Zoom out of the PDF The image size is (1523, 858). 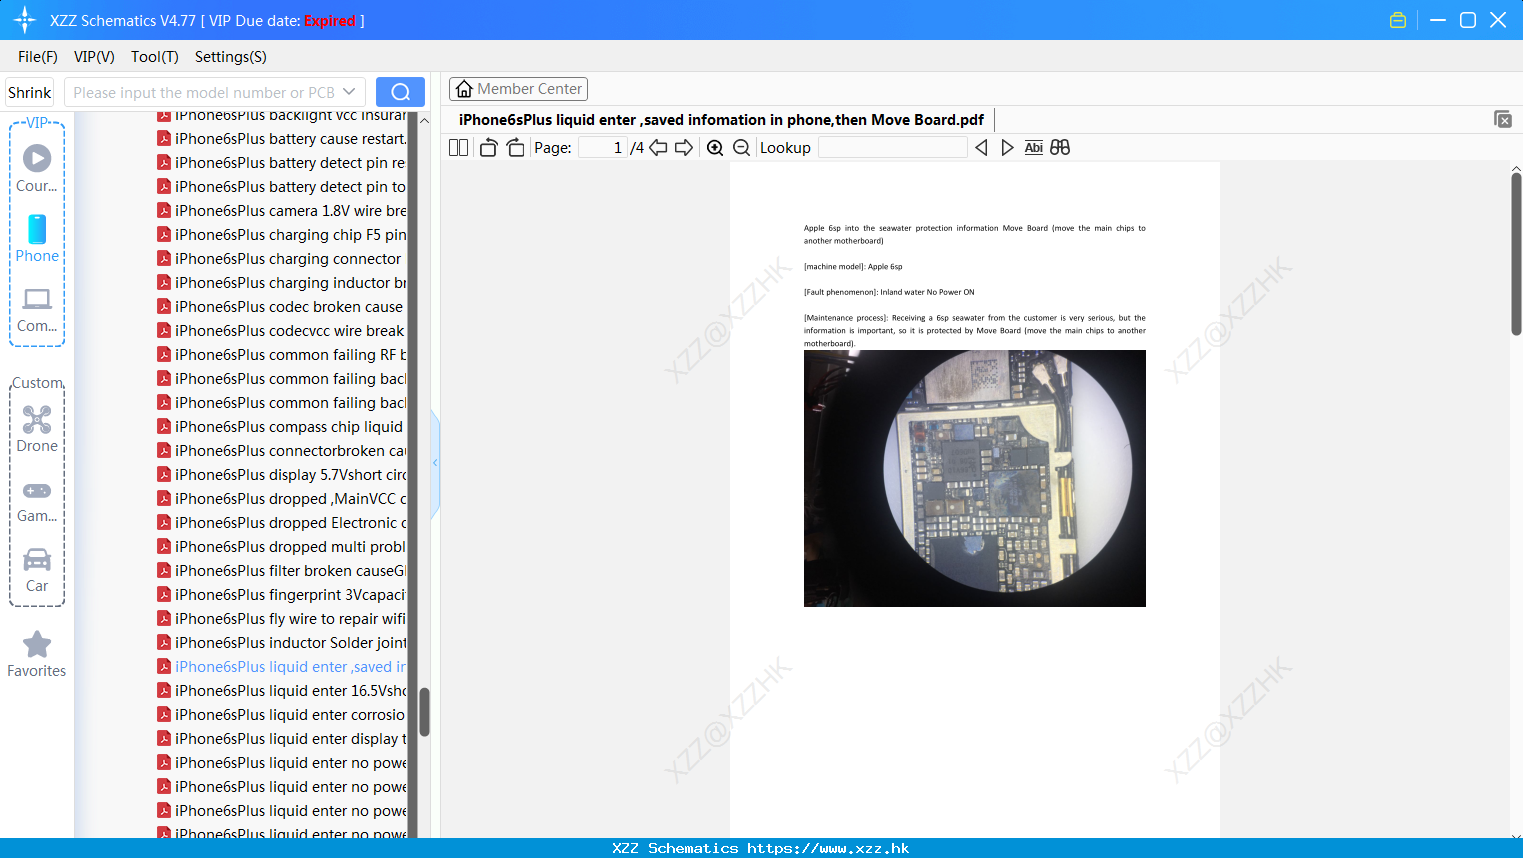coord(742,148)
